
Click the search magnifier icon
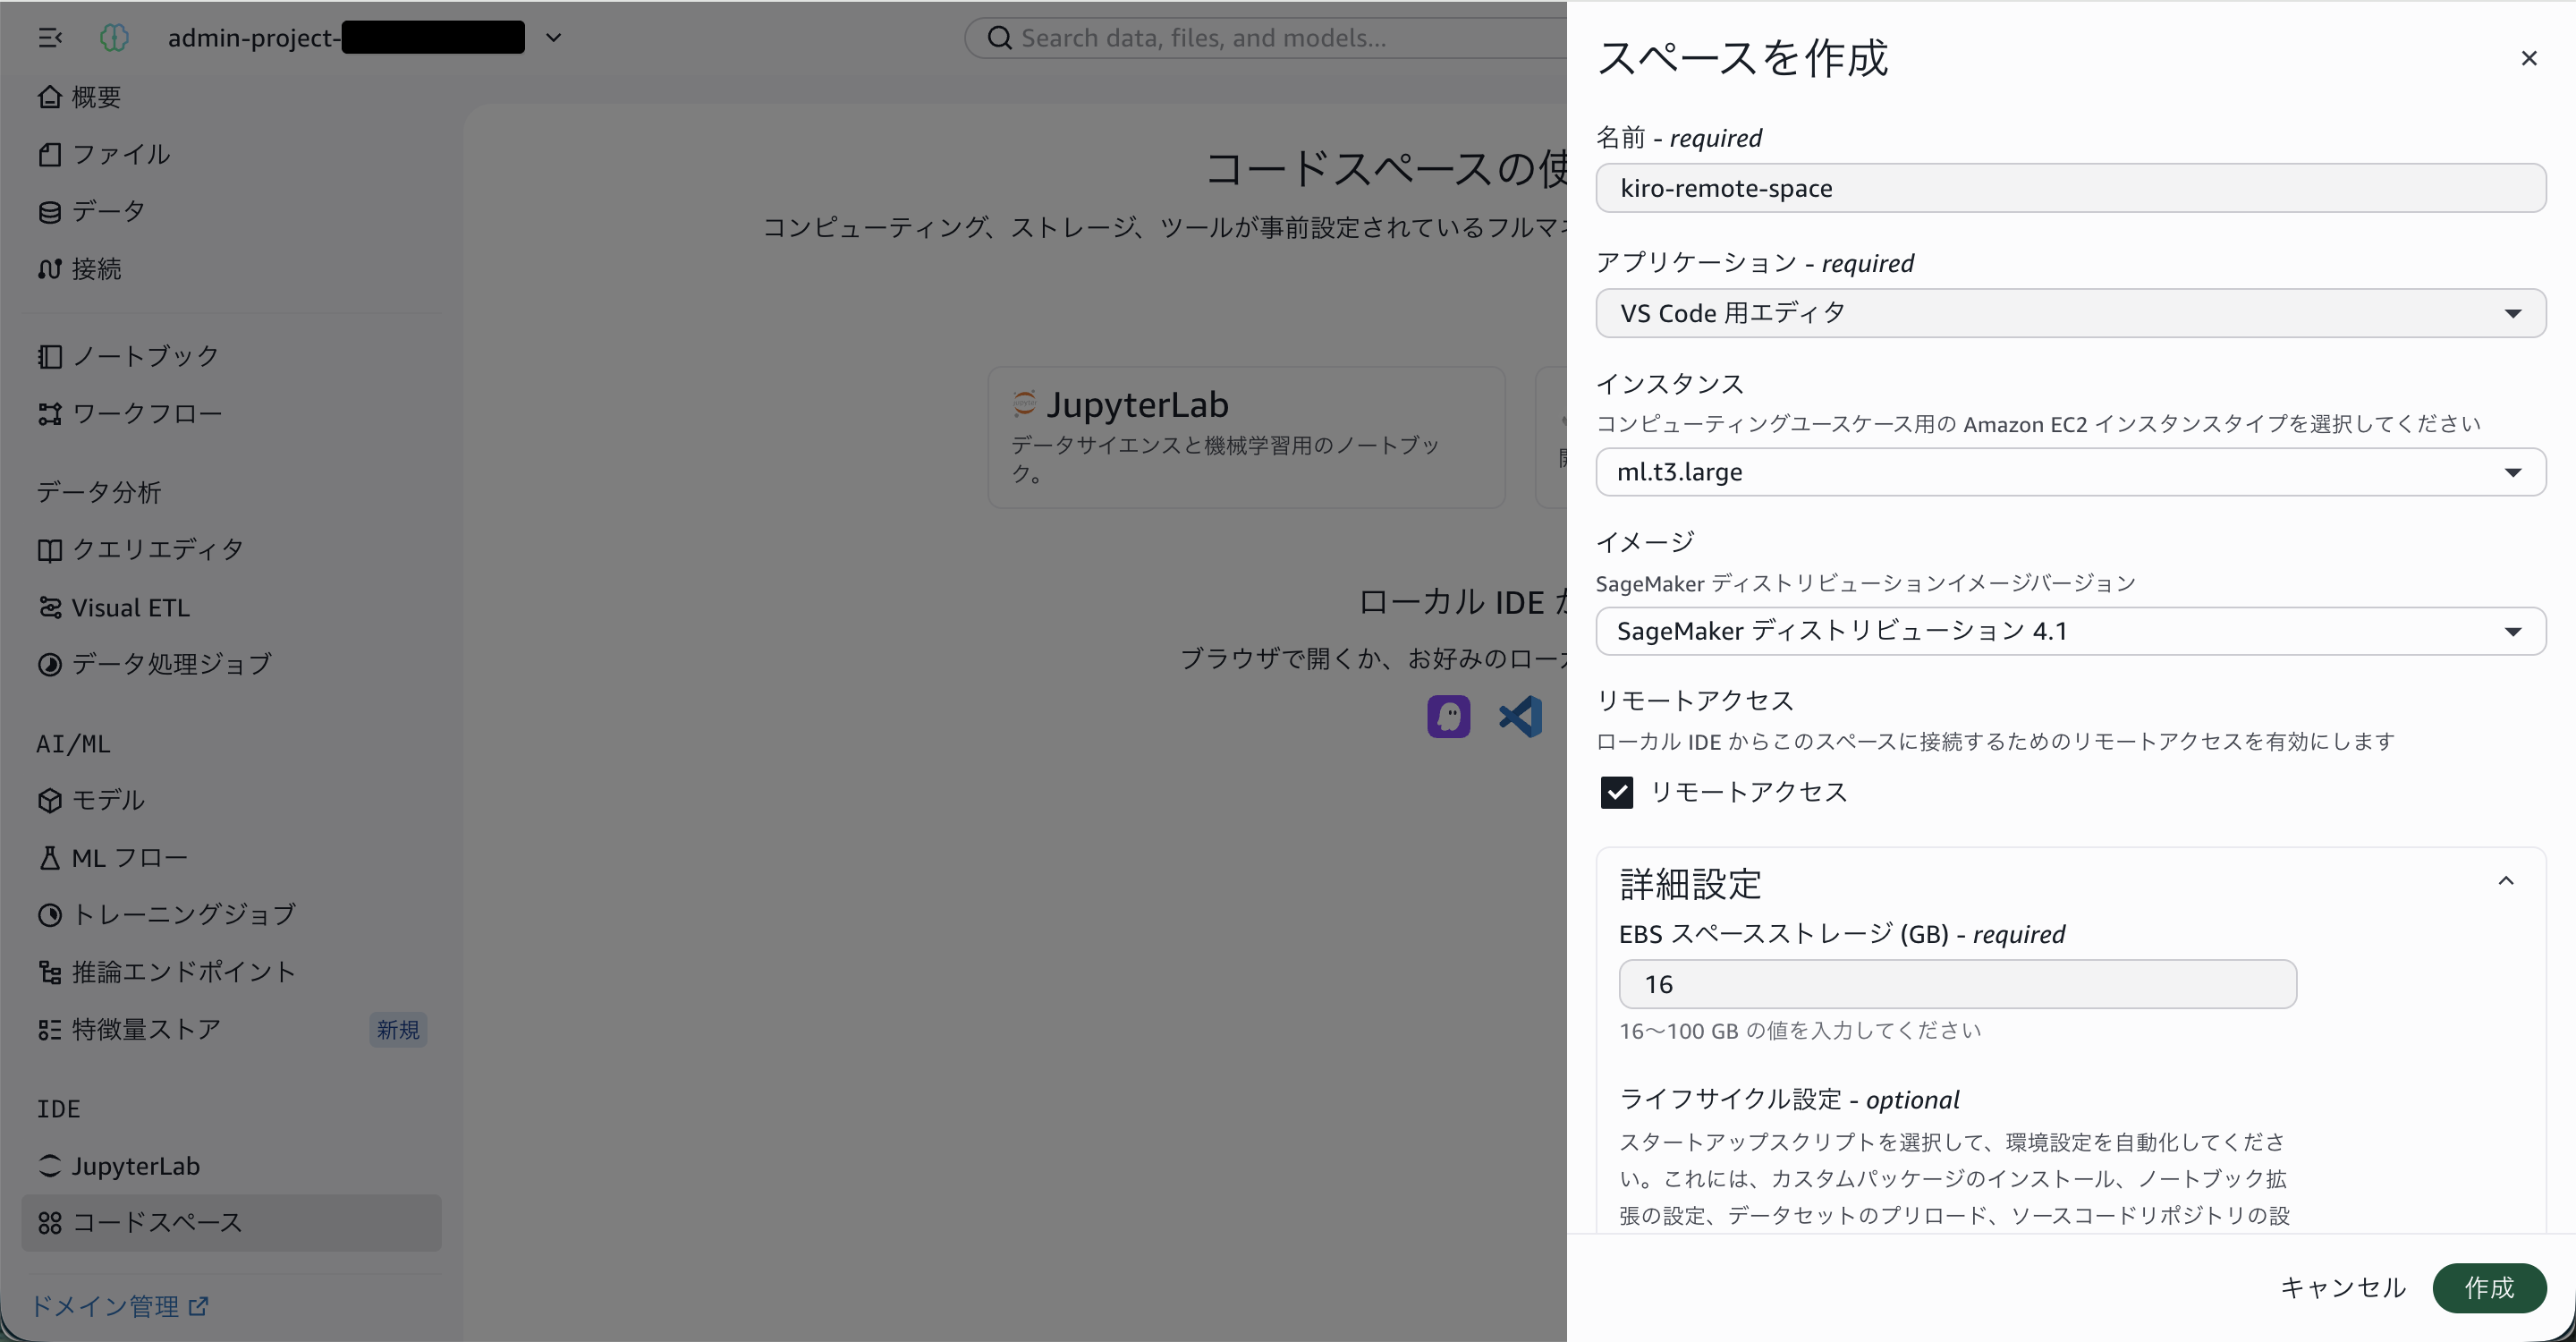click(x=999, y=38)
